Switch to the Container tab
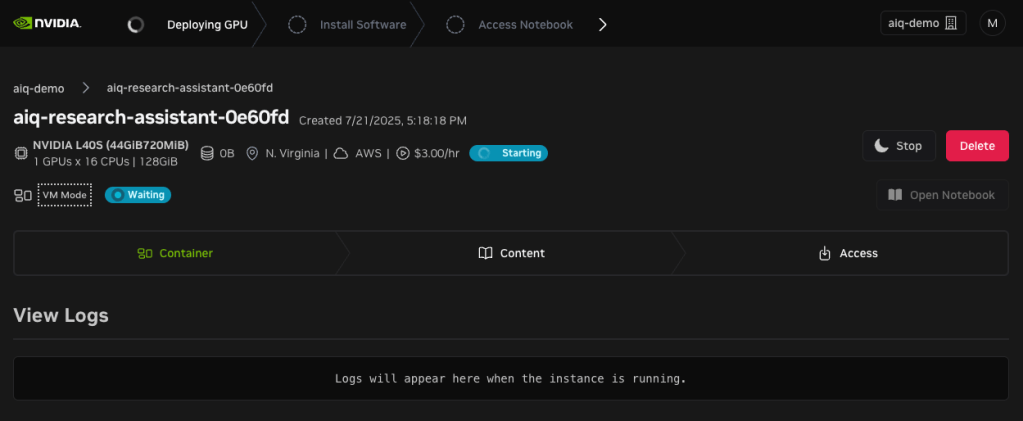 pos(175,253)
